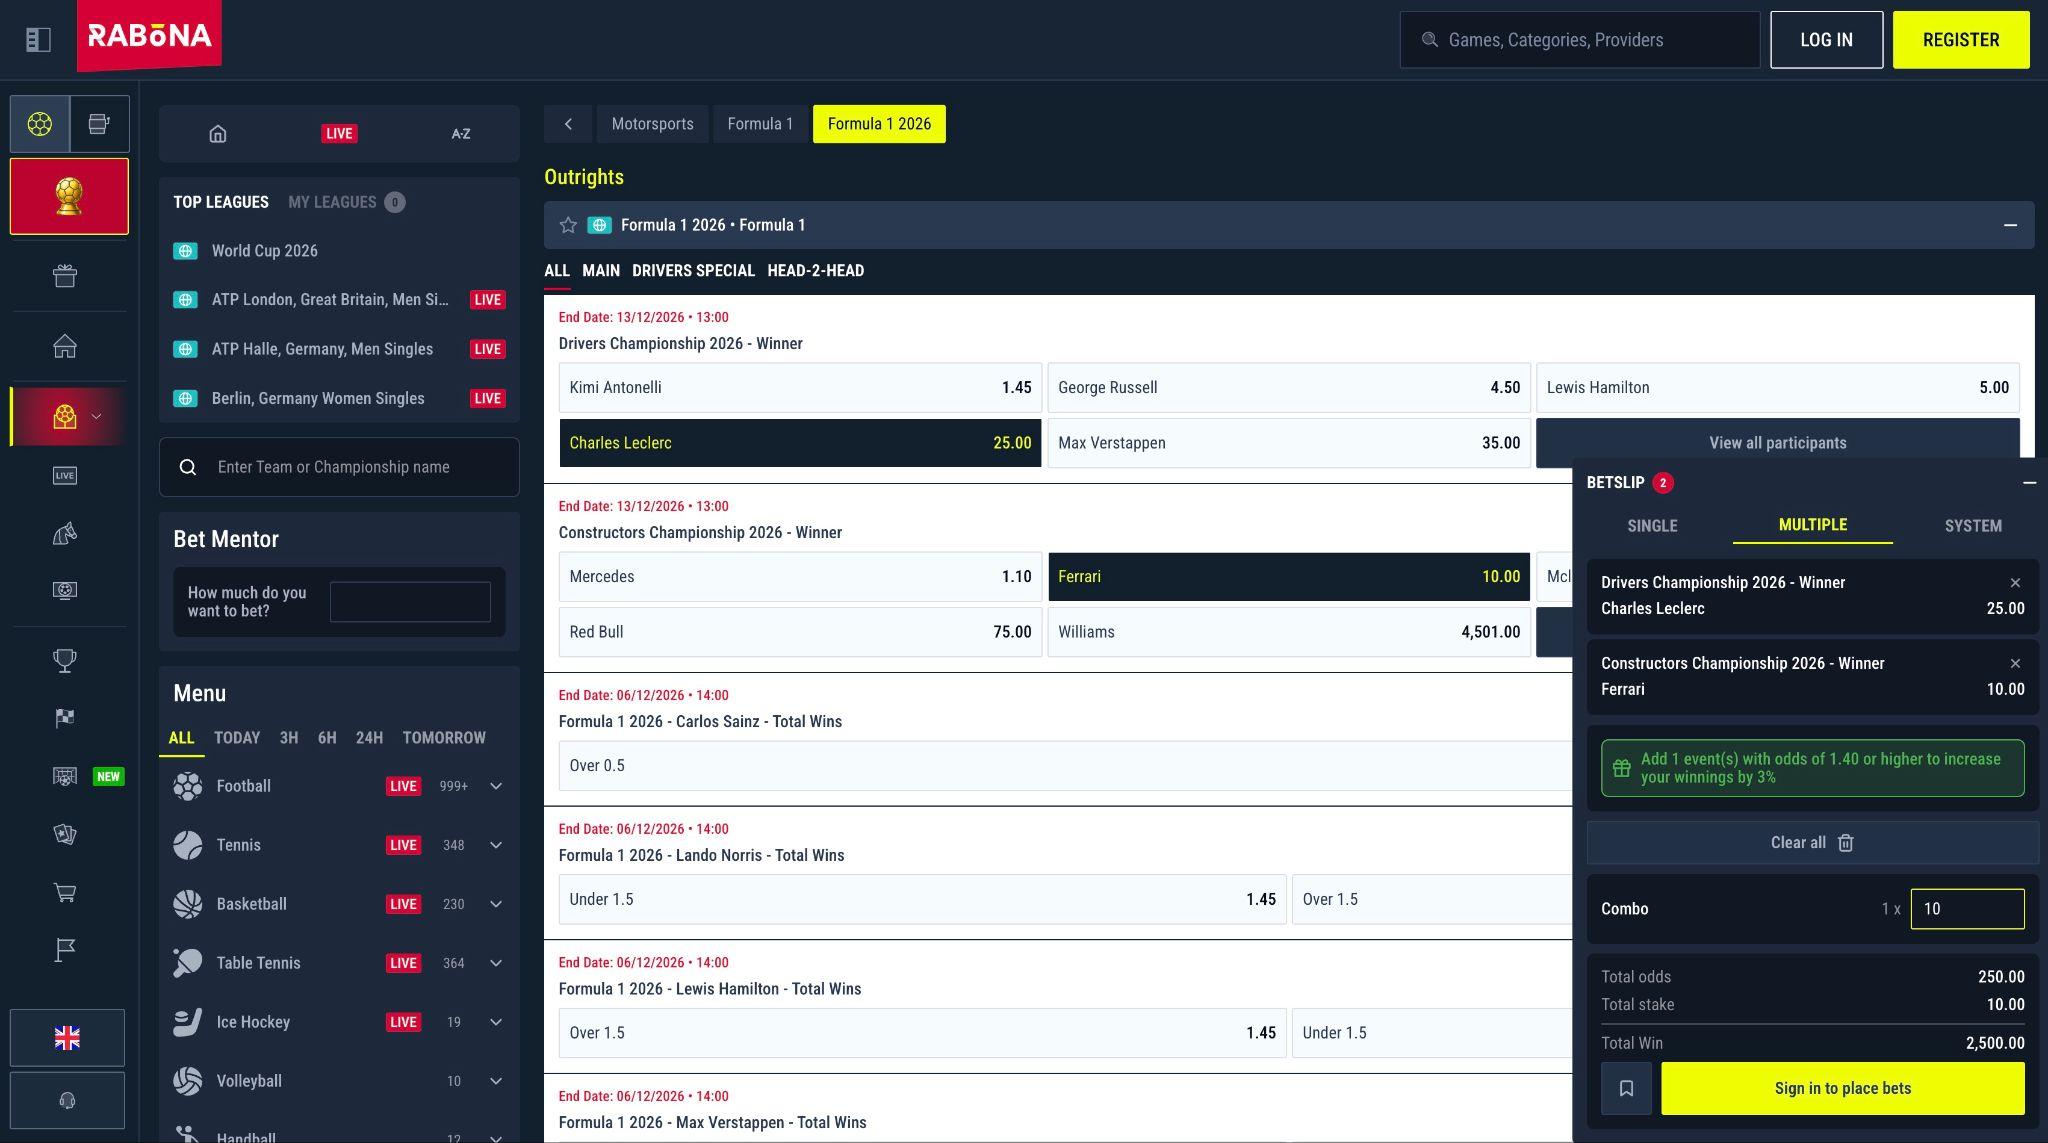
Task: Deselect the Charles Leclerc 25.00 odds
Action: (800, 443)
